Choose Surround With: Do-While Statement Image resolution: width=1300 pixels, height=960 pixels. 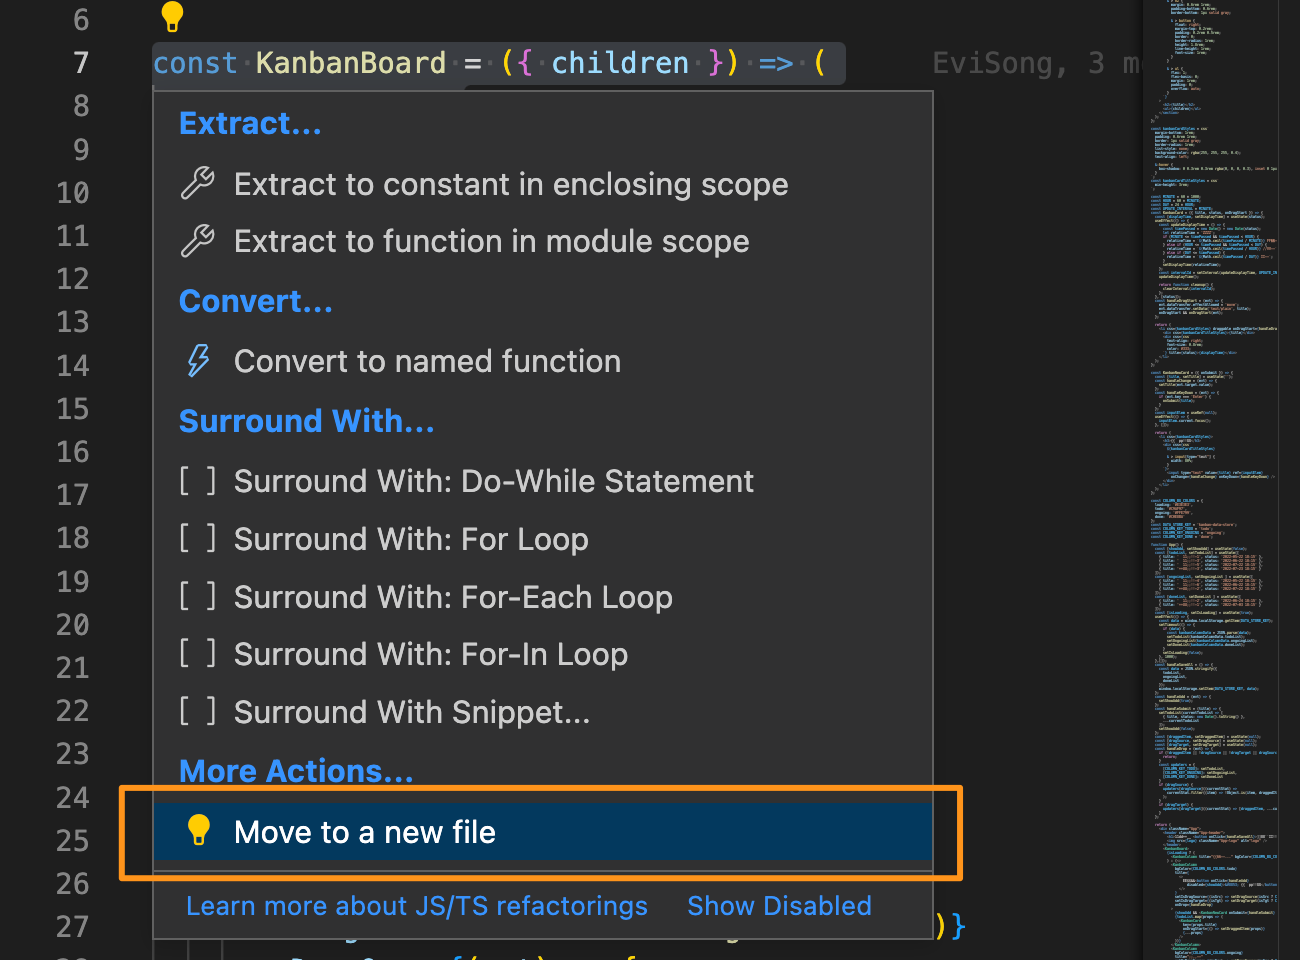click(x=493, y=481)
